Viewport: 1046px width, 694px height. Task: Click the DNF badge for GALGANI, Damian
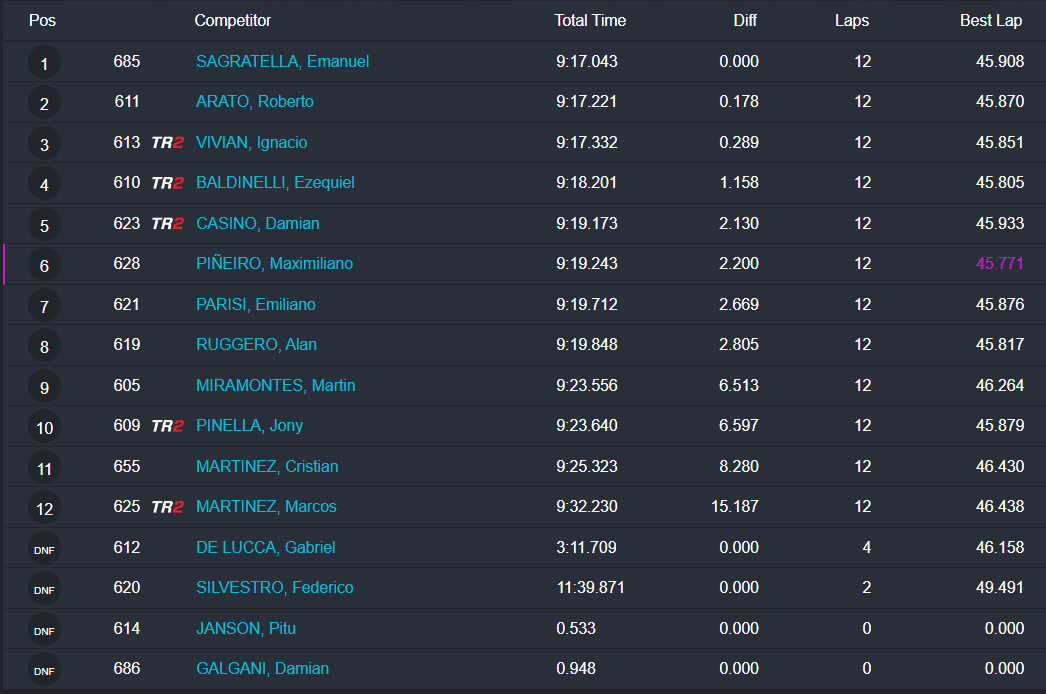(x=44, y=670)
